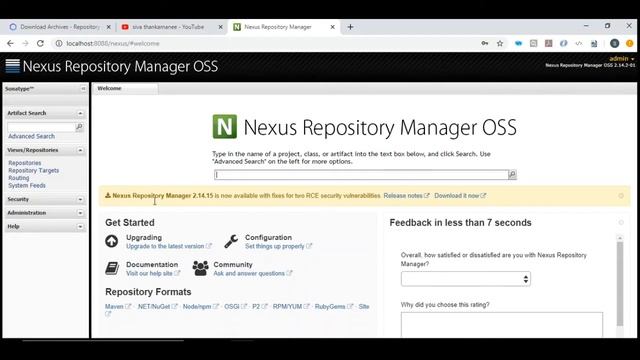Switch to the Download Archives browser tab
This screenshot has width=640, height=360.
click(x=60, y=27)
